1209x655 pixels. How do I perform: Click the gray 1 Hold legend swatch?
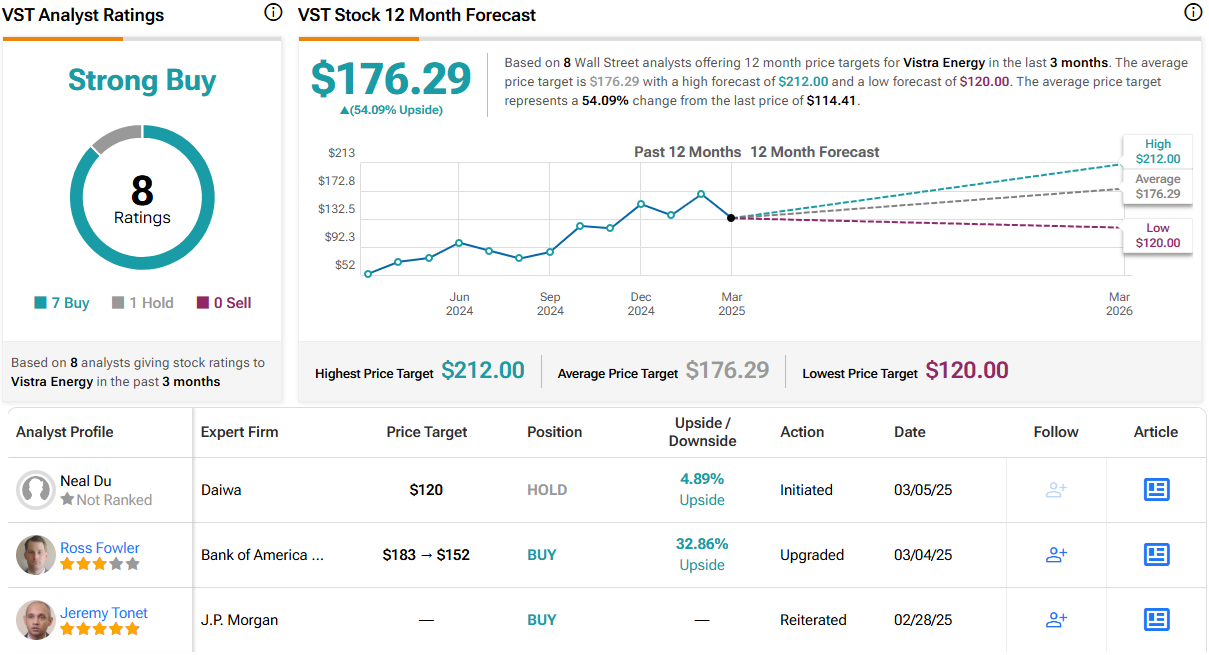[x=118, y=303]
